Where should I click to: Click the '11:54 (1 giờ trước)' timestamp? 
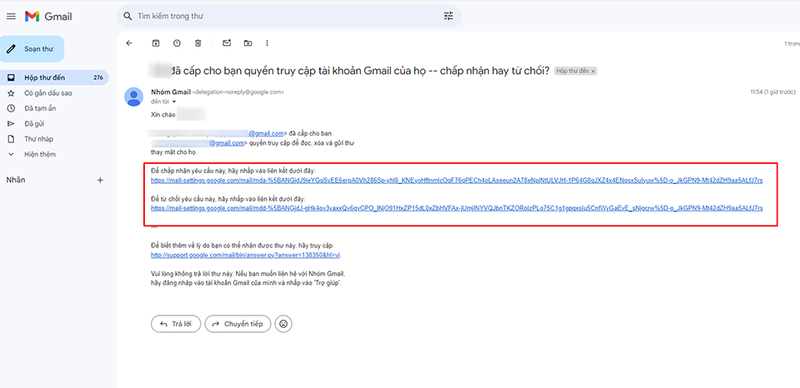[772, 92]
